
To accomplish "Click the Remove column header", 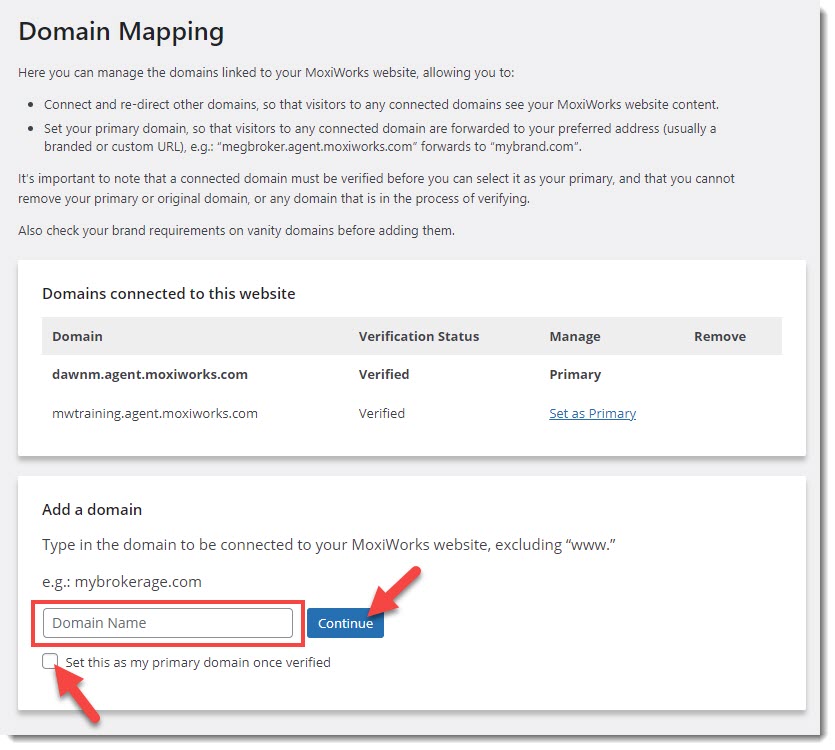I will pyautogui.click(x=719, y=336).
